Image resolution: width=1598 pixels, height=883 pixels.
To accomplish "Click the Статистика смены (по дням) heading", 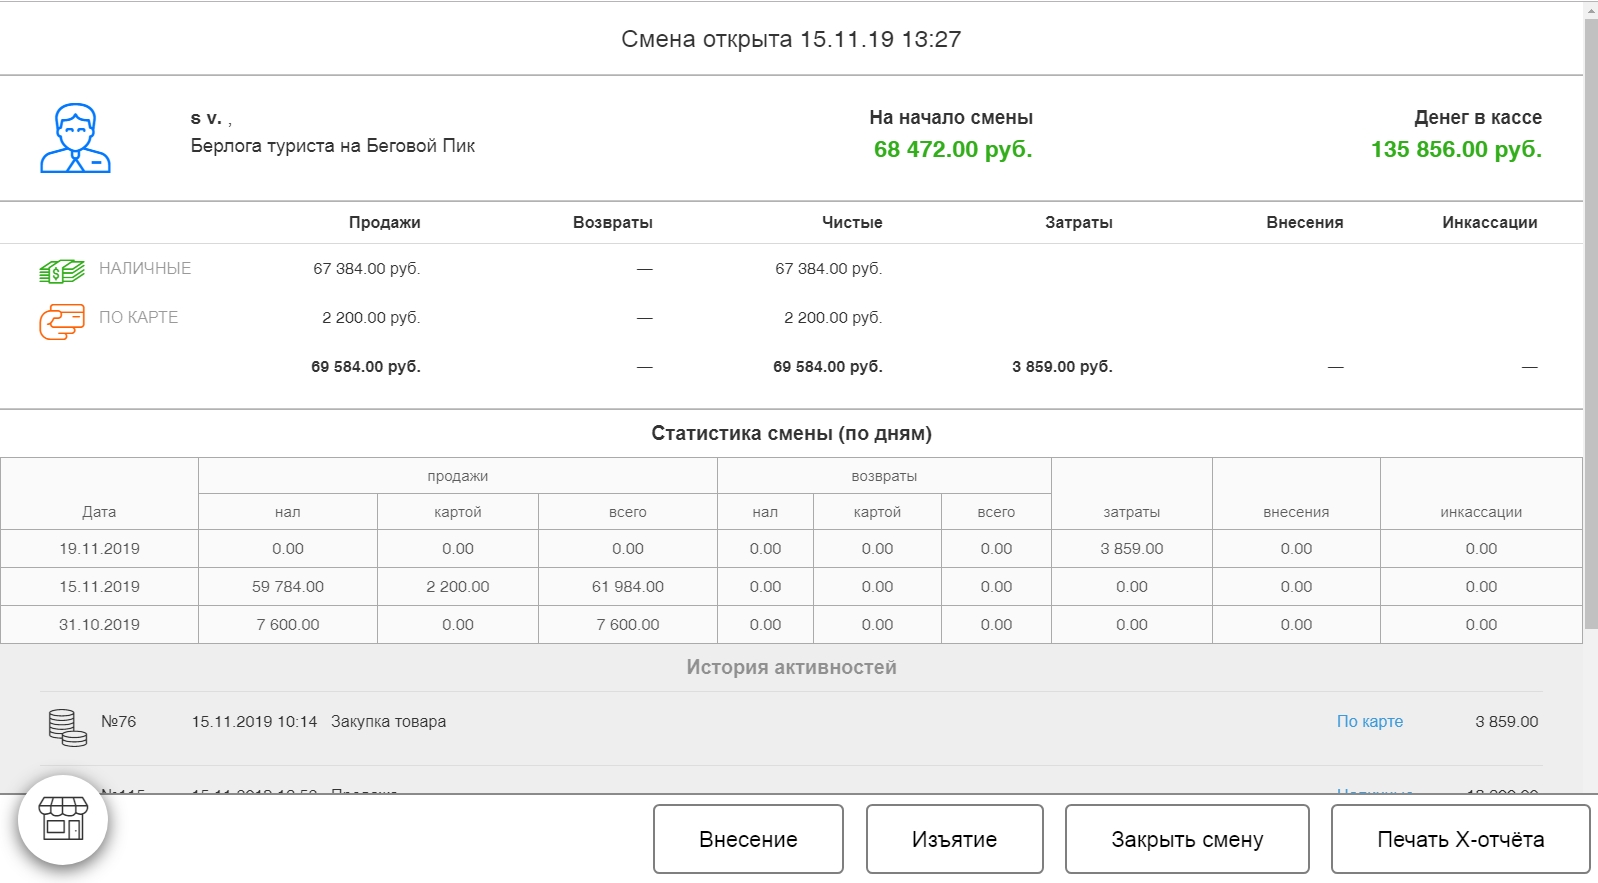I will click(791, 433).
